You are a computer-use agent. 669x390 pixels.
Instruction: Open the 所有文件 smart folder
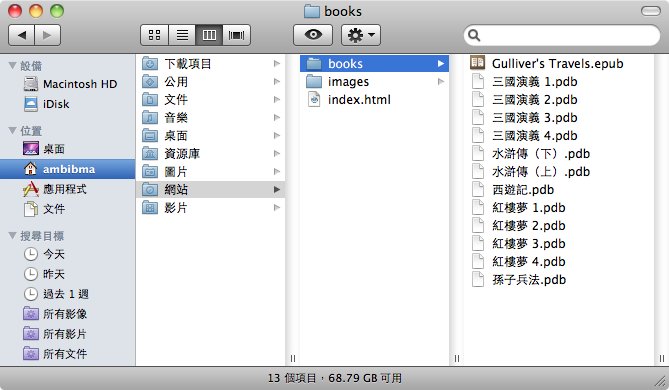click(67, 354)
